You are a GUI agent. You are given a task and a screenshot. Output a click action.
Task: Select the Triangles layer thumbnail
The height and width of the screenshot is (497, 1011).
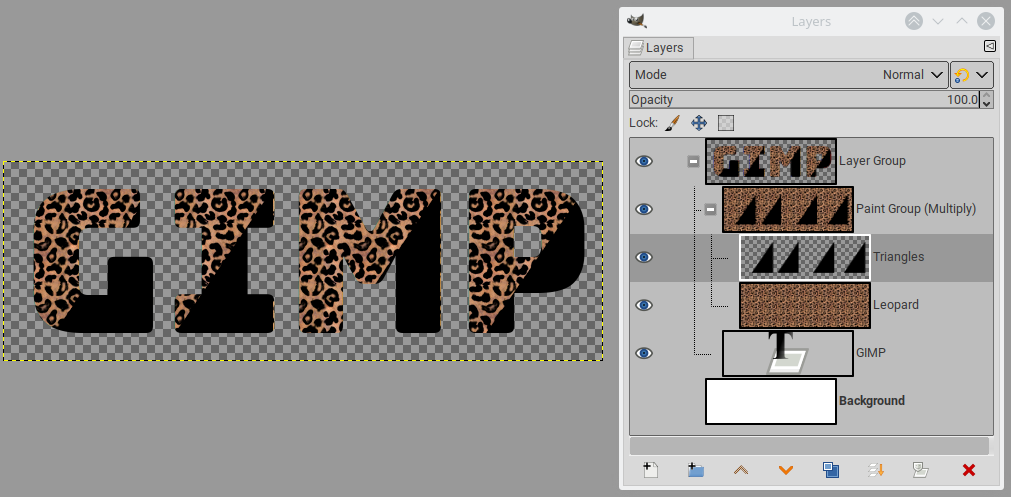(805, 257)
